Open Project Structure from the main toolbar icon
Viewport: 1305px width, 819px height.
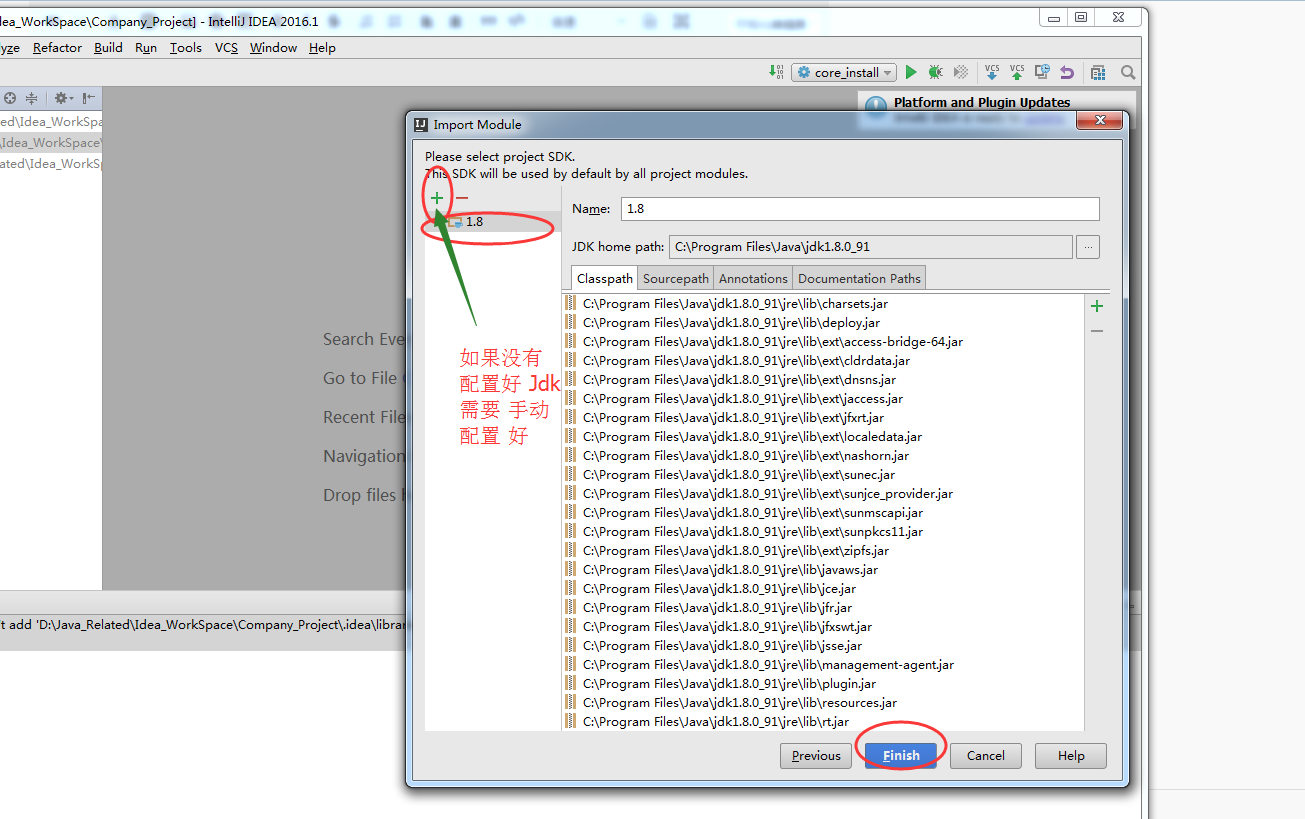(1098, 72)
